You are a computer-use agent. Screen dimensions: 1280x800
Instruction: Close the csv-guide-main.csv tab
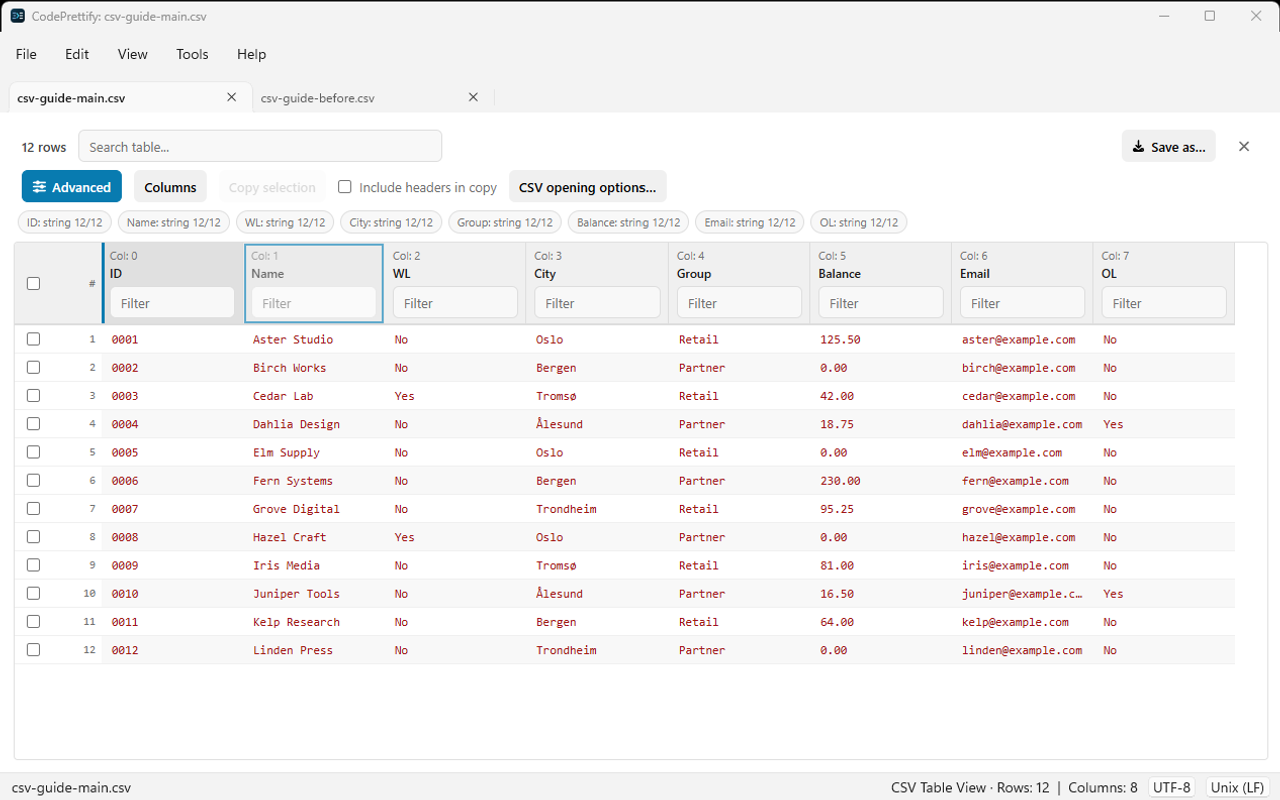tap(232, 97)
